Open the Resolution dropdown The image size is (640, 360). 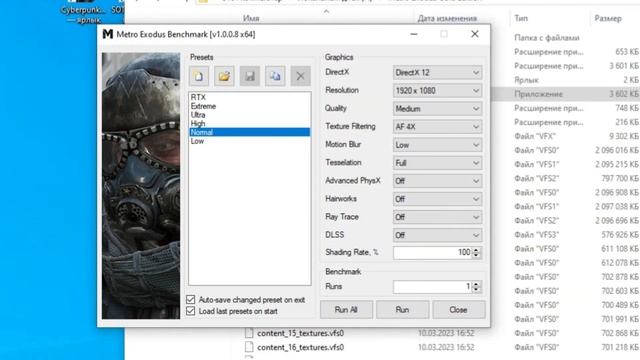point(437,91)
